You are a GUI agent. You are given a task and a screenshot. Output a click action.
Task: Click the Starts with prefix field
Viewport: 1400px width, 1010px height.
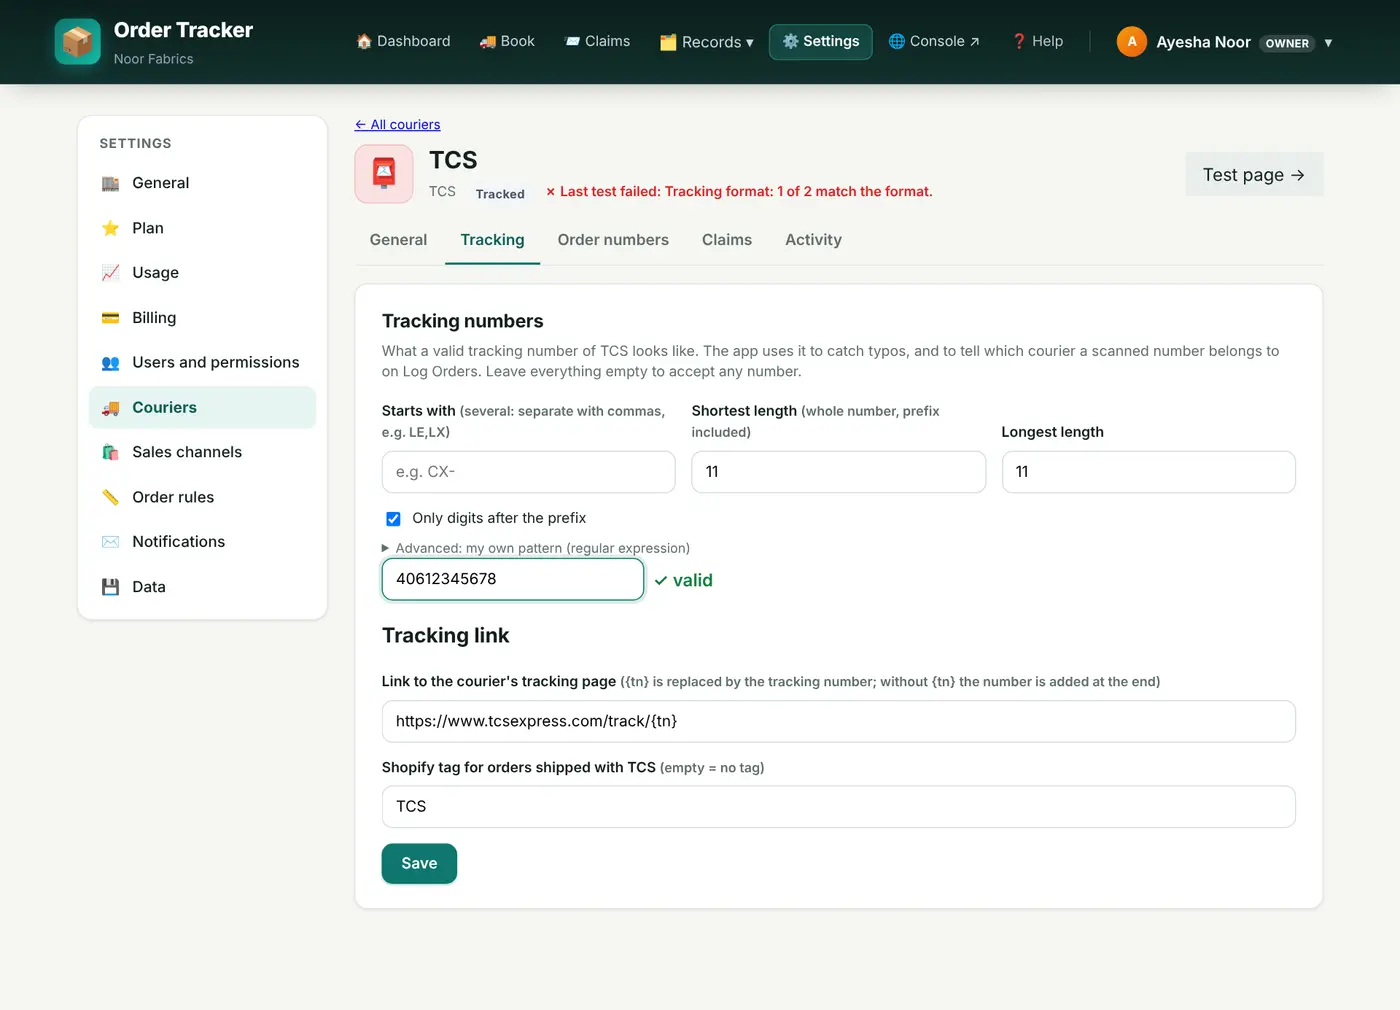[x=529, y=472]
